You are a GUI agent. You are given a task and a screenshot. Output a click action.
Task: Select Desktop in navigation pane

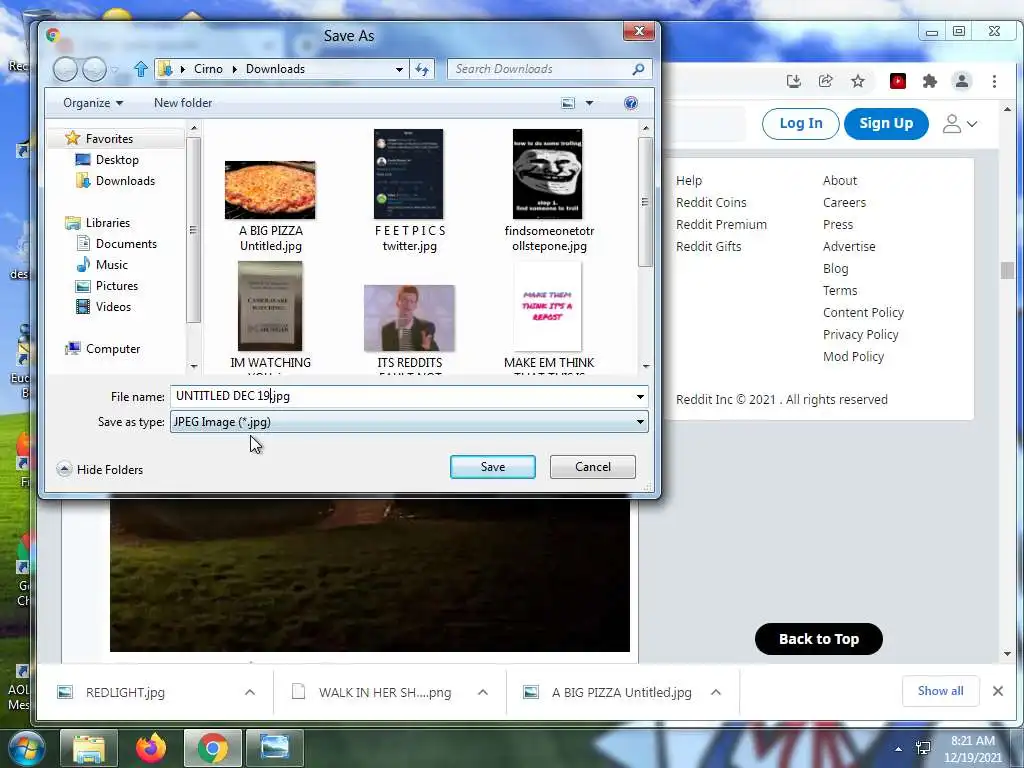click(x=117, y=160)
